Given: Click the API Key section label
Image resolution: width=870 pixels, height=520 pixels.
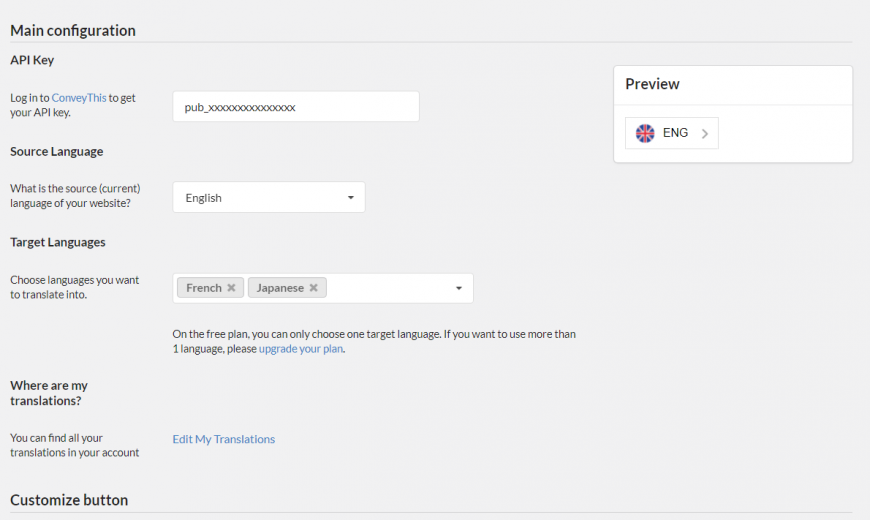Looking at the screenshot, I should (32, 60).
